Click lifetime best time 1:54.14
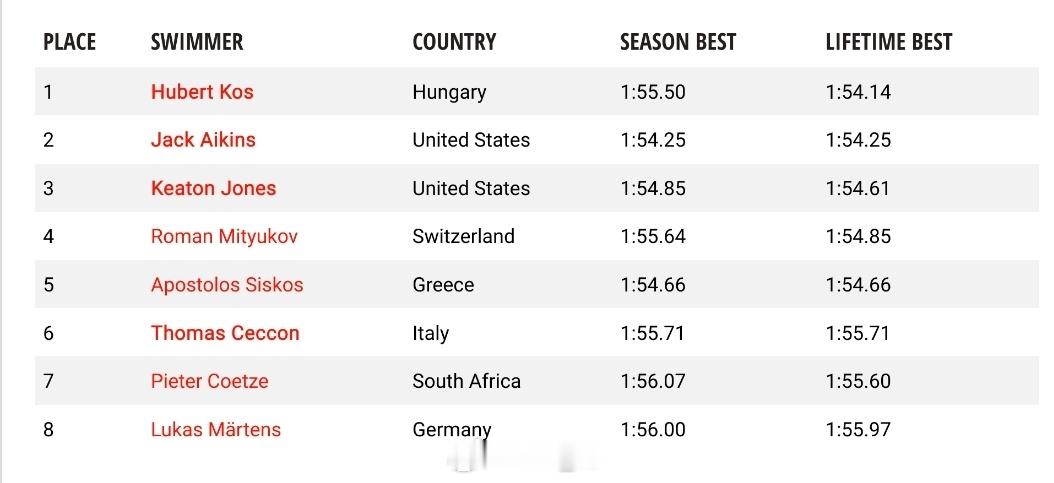The height and width of the screenshot is (483, 1054). coord(858,91)
